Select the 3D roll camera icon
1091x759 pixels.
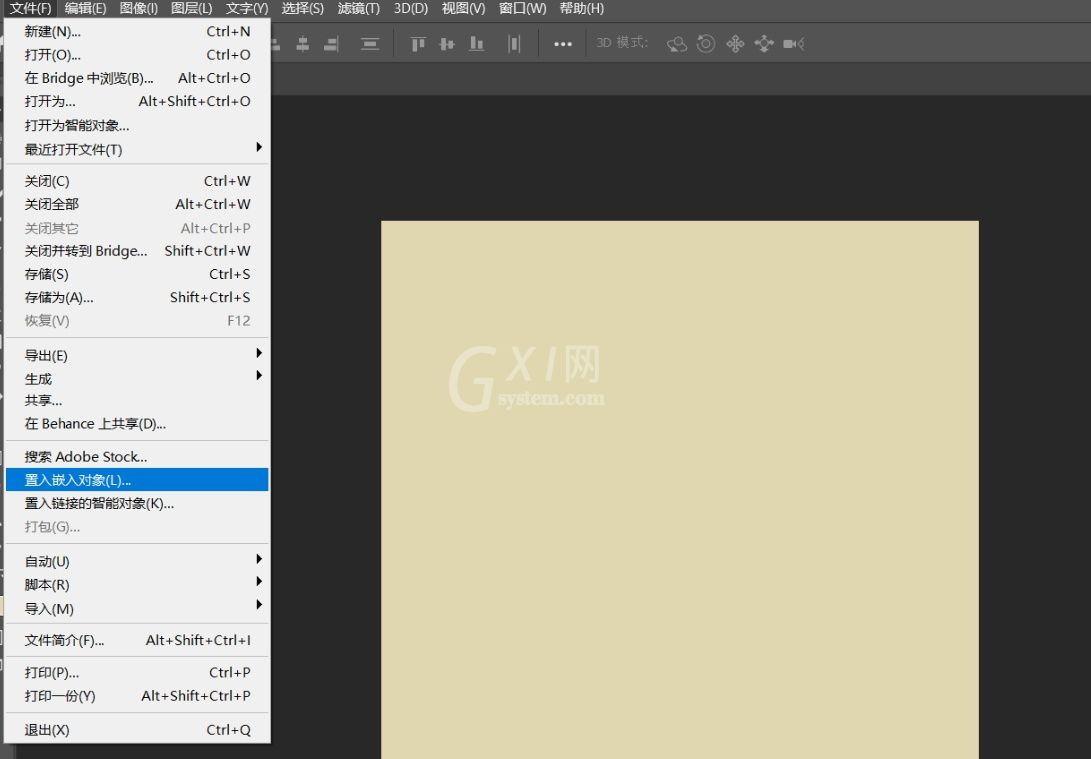click(x=706, y=44)
